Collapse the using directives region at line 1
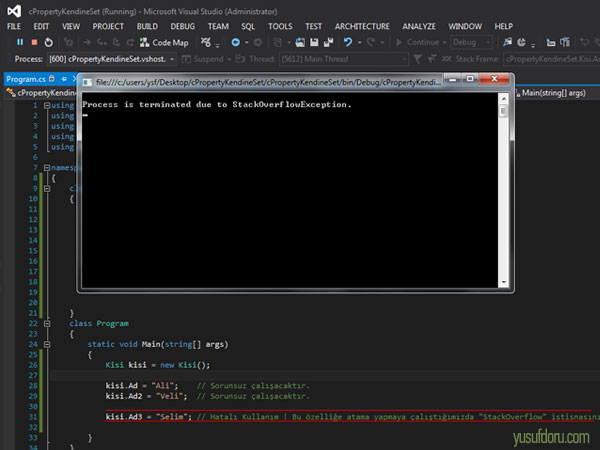 [x=47, y=105]
